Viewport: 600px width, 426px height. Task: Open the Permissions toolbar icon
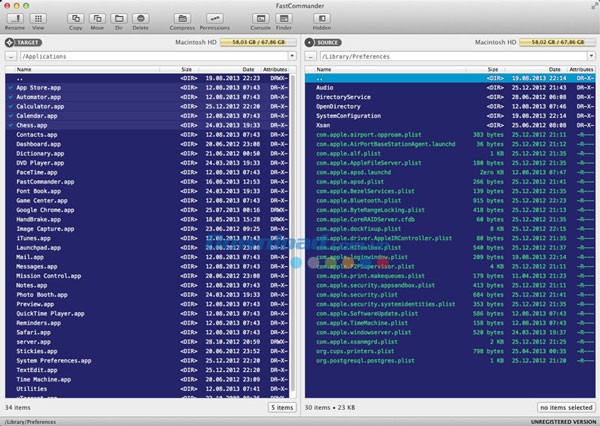point(215,18)
